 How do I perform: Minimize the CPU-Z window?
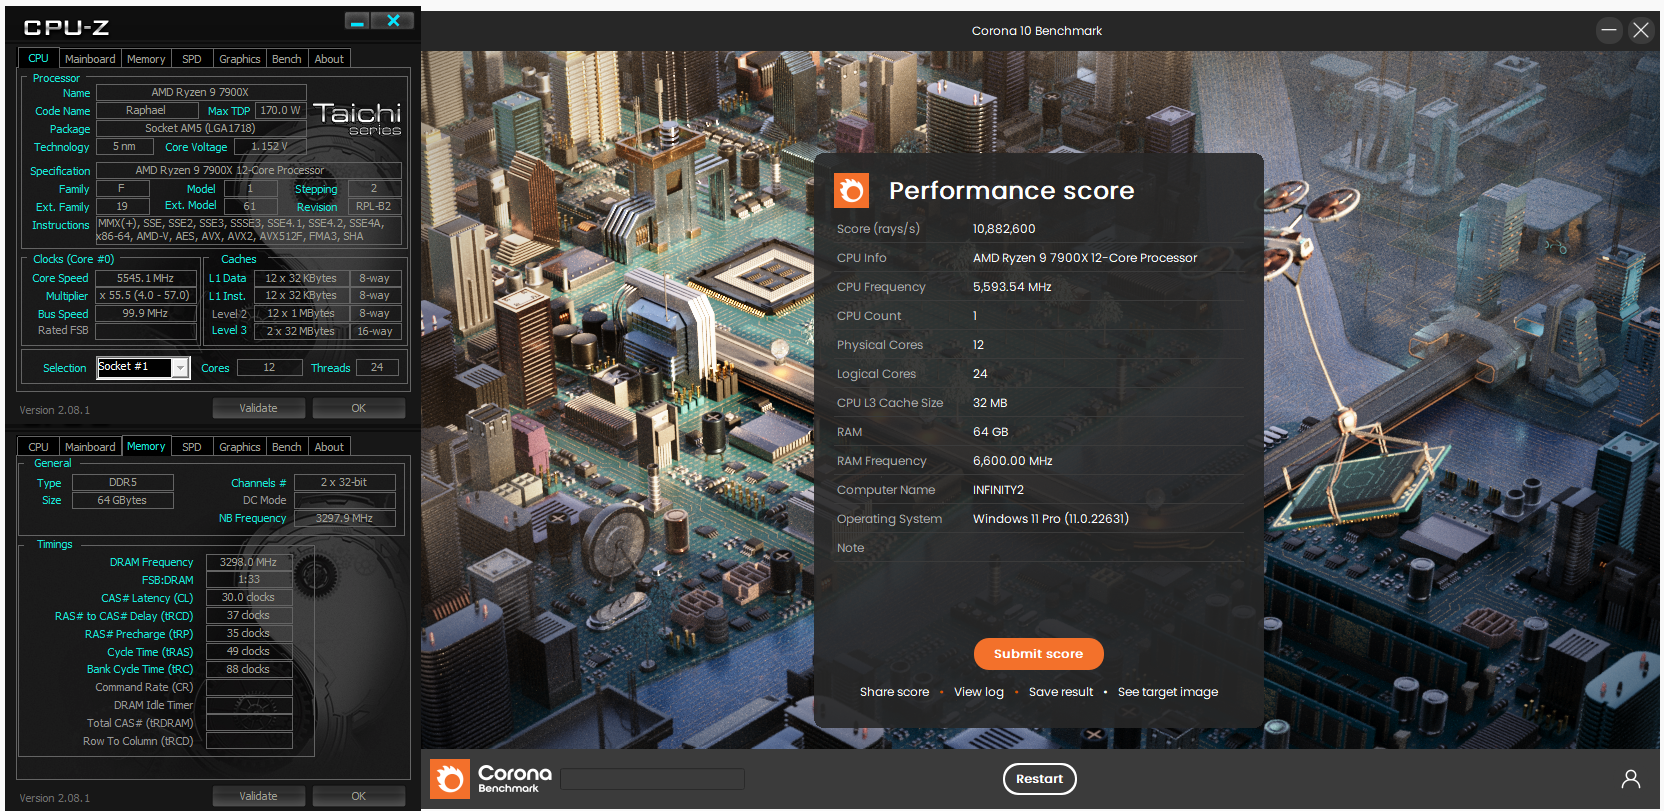357,21
